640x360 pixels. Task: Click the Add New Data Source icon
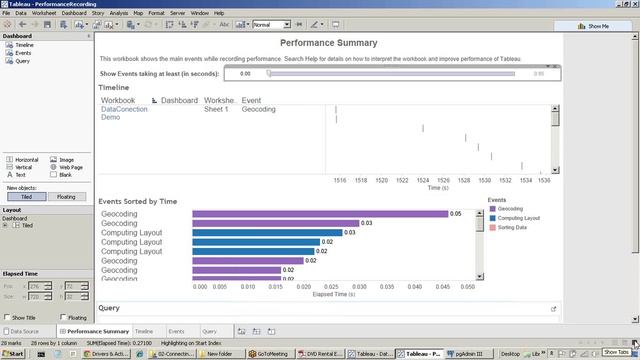coord(63,24)
